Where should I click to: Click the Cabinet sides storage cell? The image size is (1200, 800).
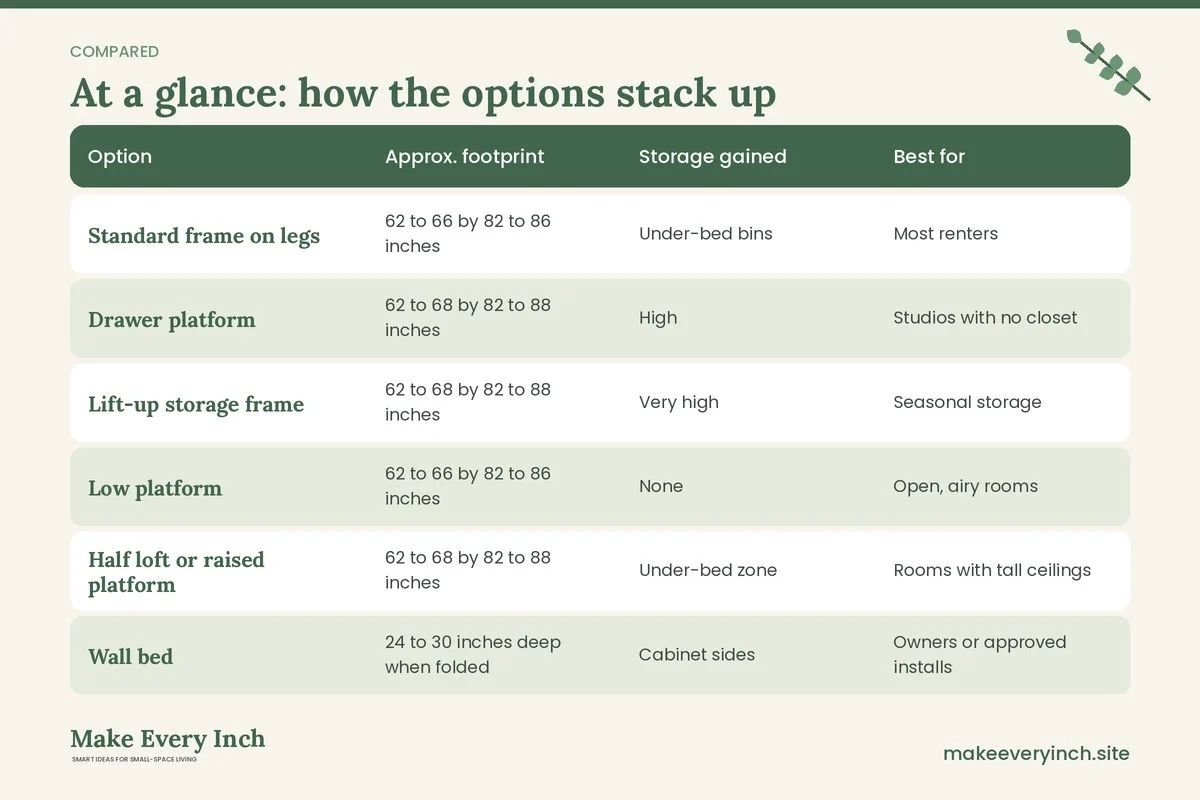(697, 655)
